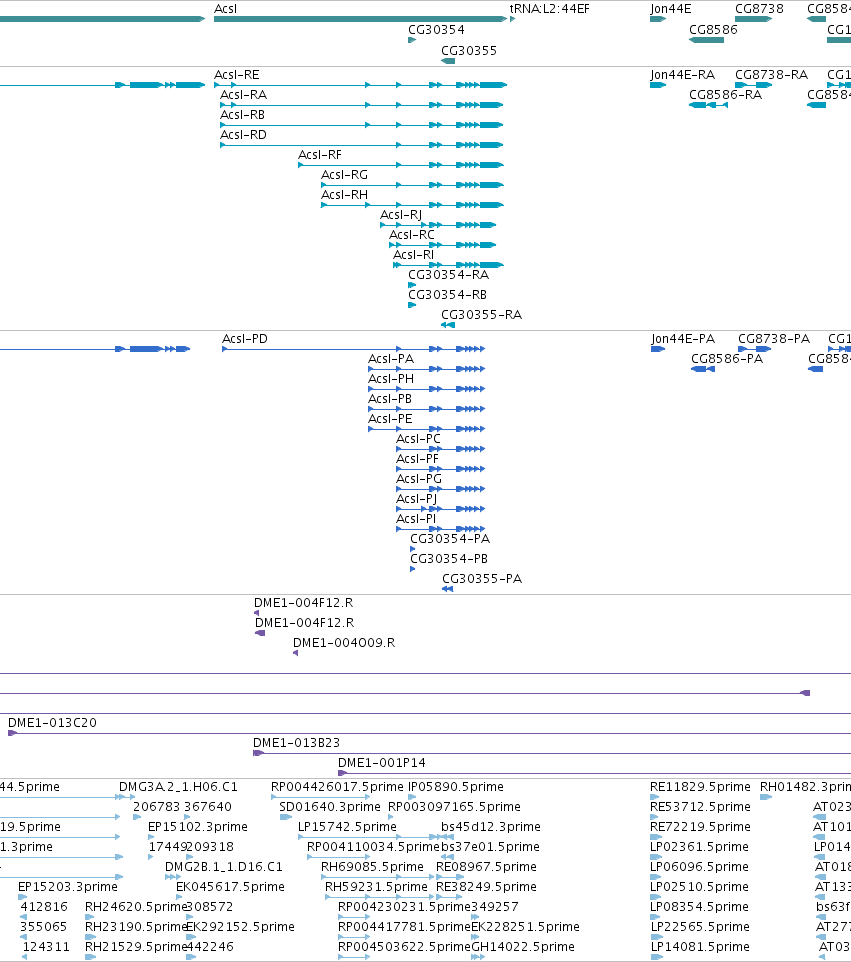851x962 pixels.
Task: Click the Acsl-RB transcript label
Action: tap(242, 115)
